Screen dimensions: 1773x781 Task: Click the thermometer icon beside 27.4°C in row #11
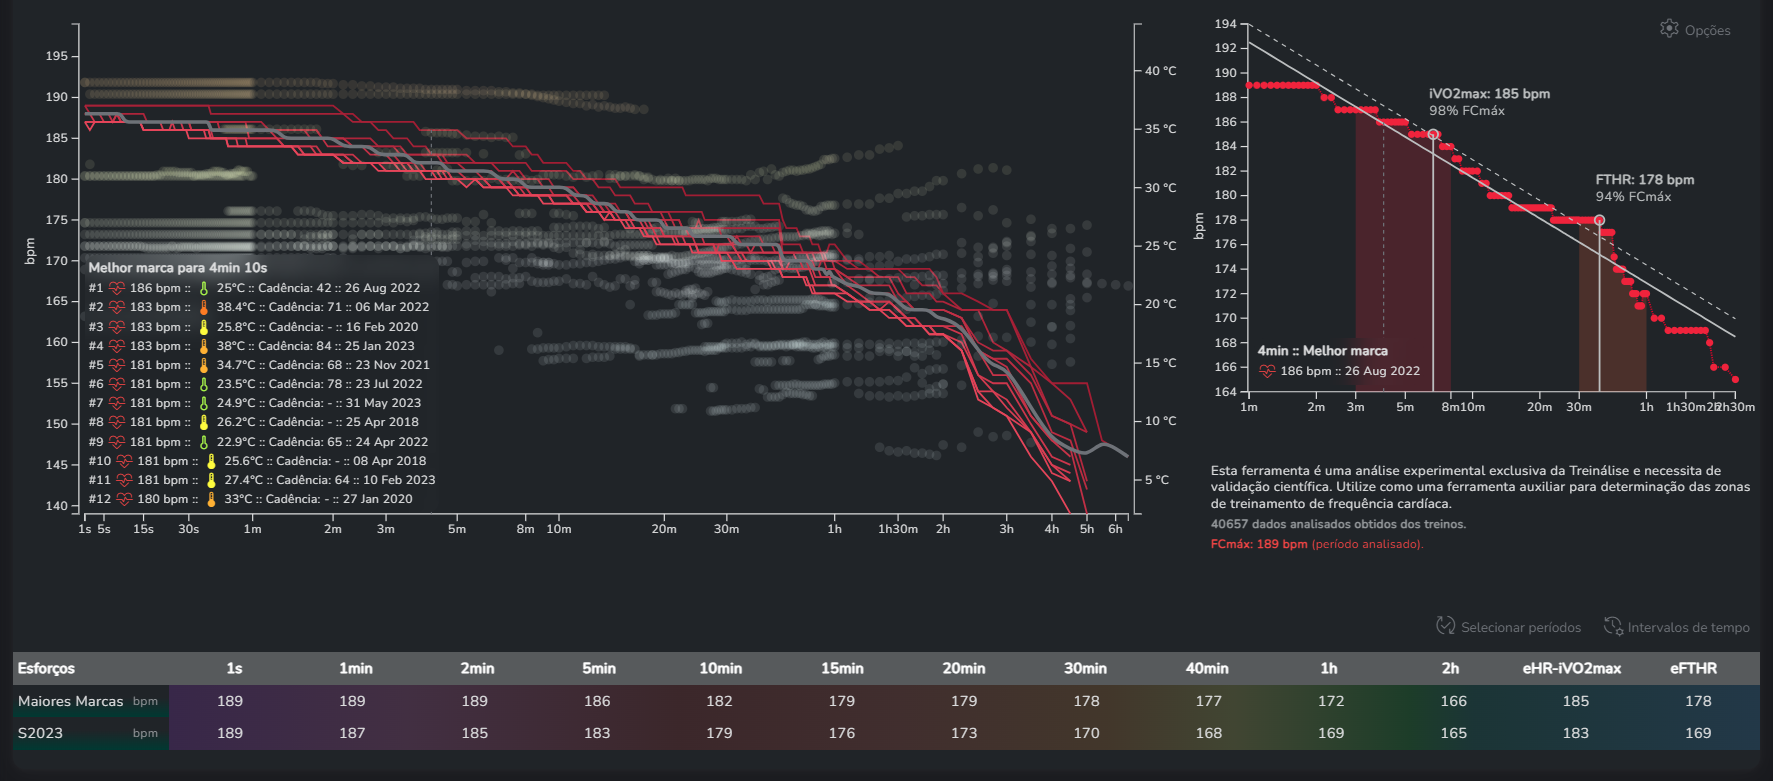click(x=211, y=480)
